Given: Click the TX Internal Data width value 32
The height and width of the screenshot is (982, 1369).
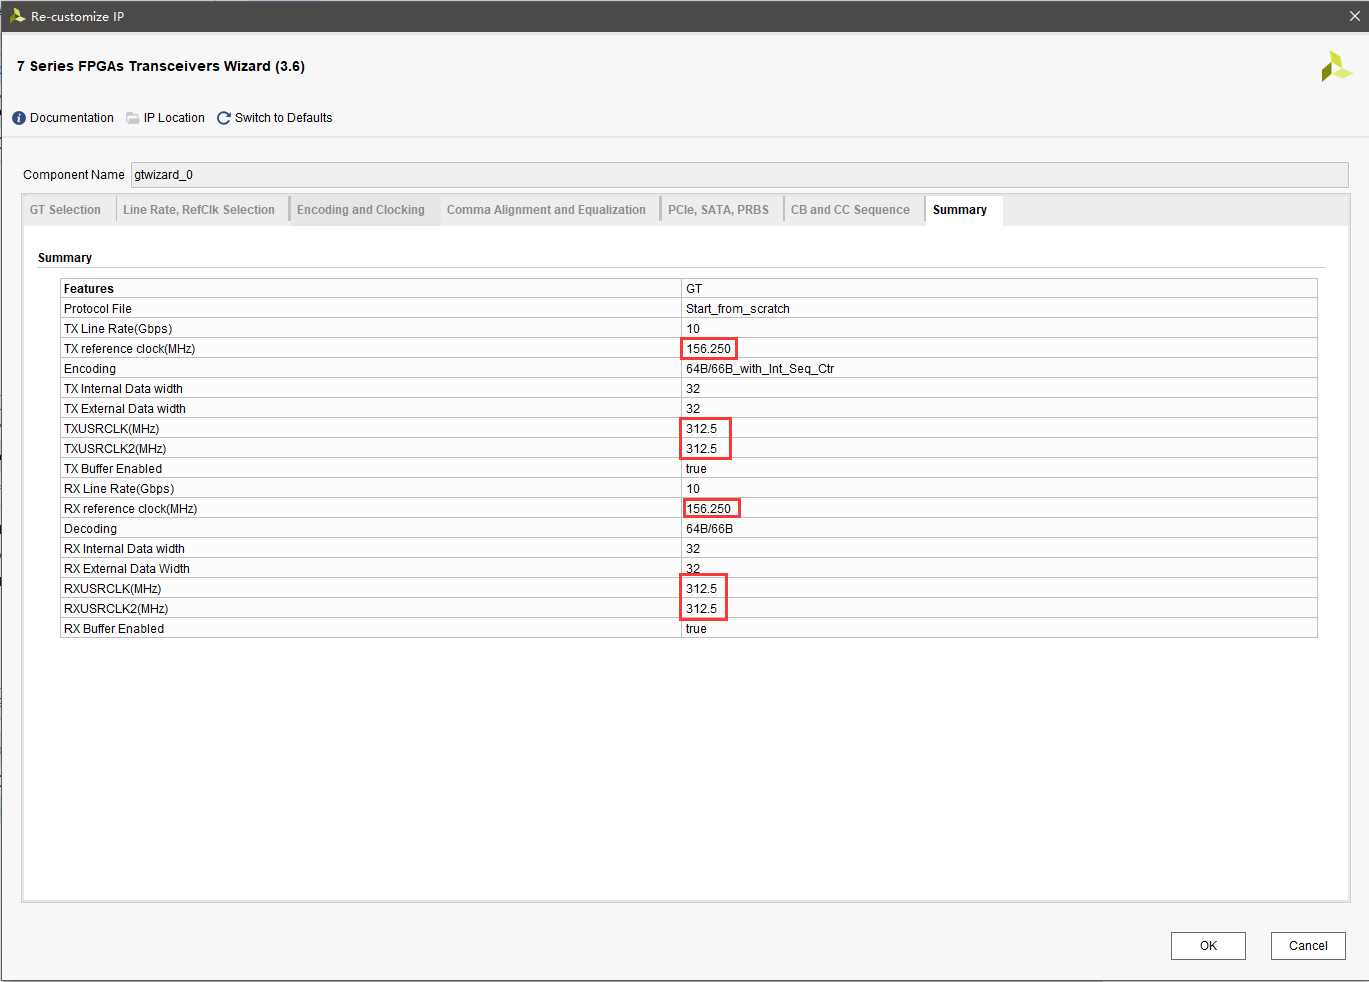Looking at the screenshot, I should point(693,389).
